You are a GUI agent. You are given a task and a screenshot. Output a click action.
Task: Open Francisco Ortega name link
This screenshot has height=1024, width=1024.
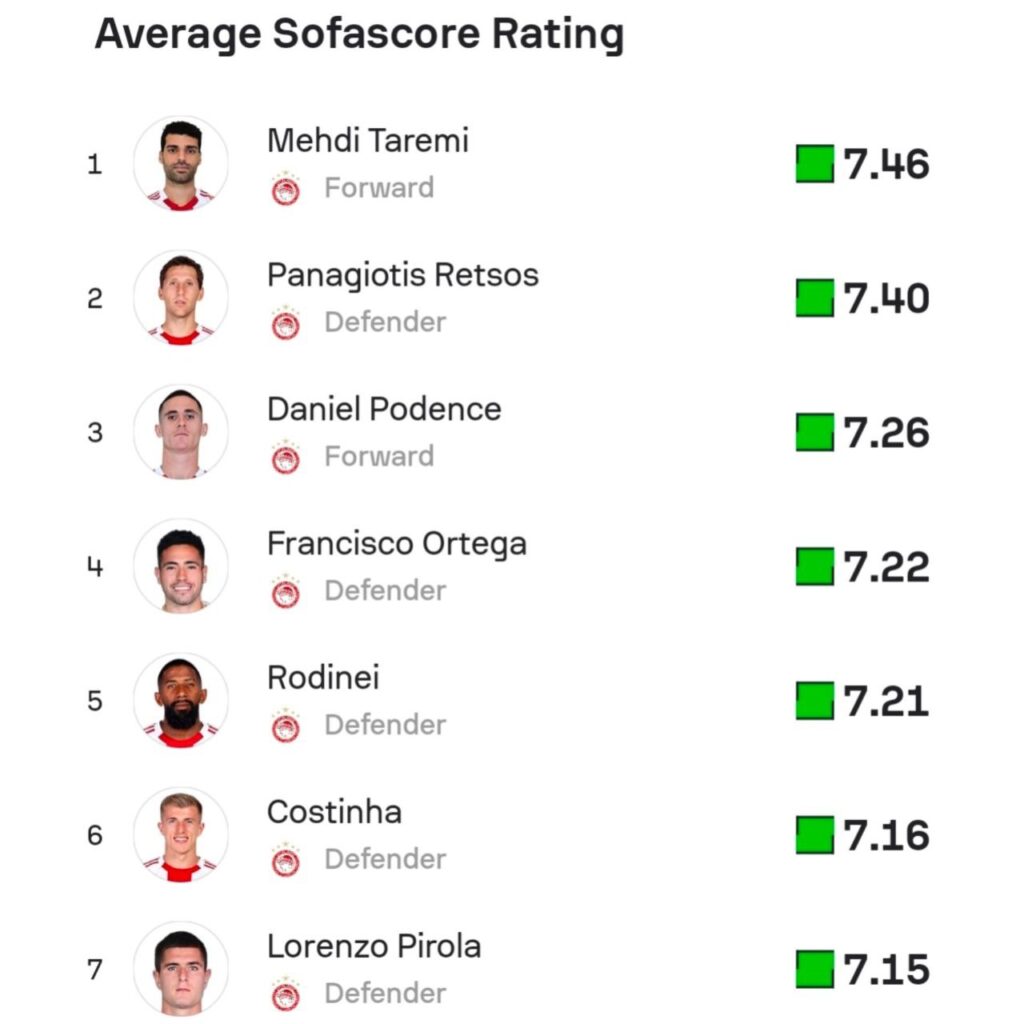(x=396, y=544)
